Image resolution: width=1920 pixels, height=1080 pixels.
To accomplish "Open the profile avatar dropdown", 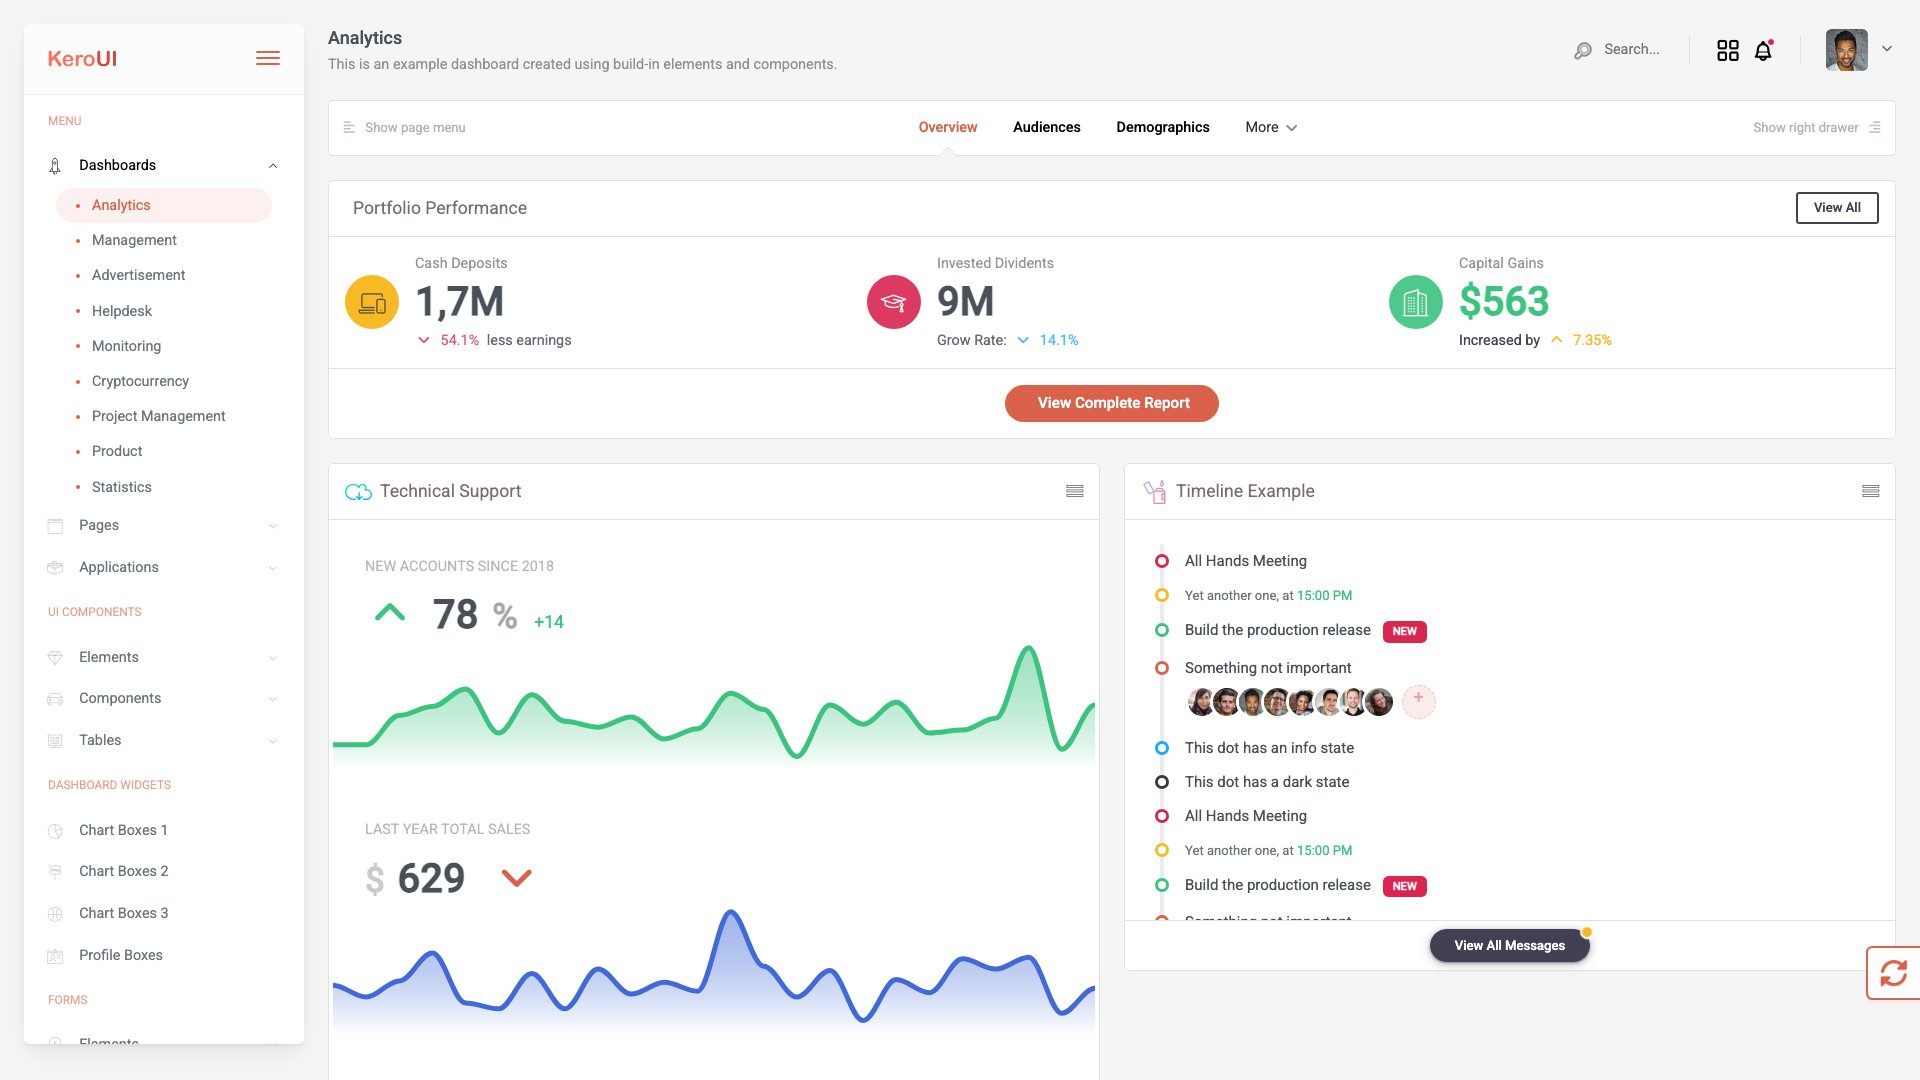I will pyautogui.click(x=1848, y=49).
